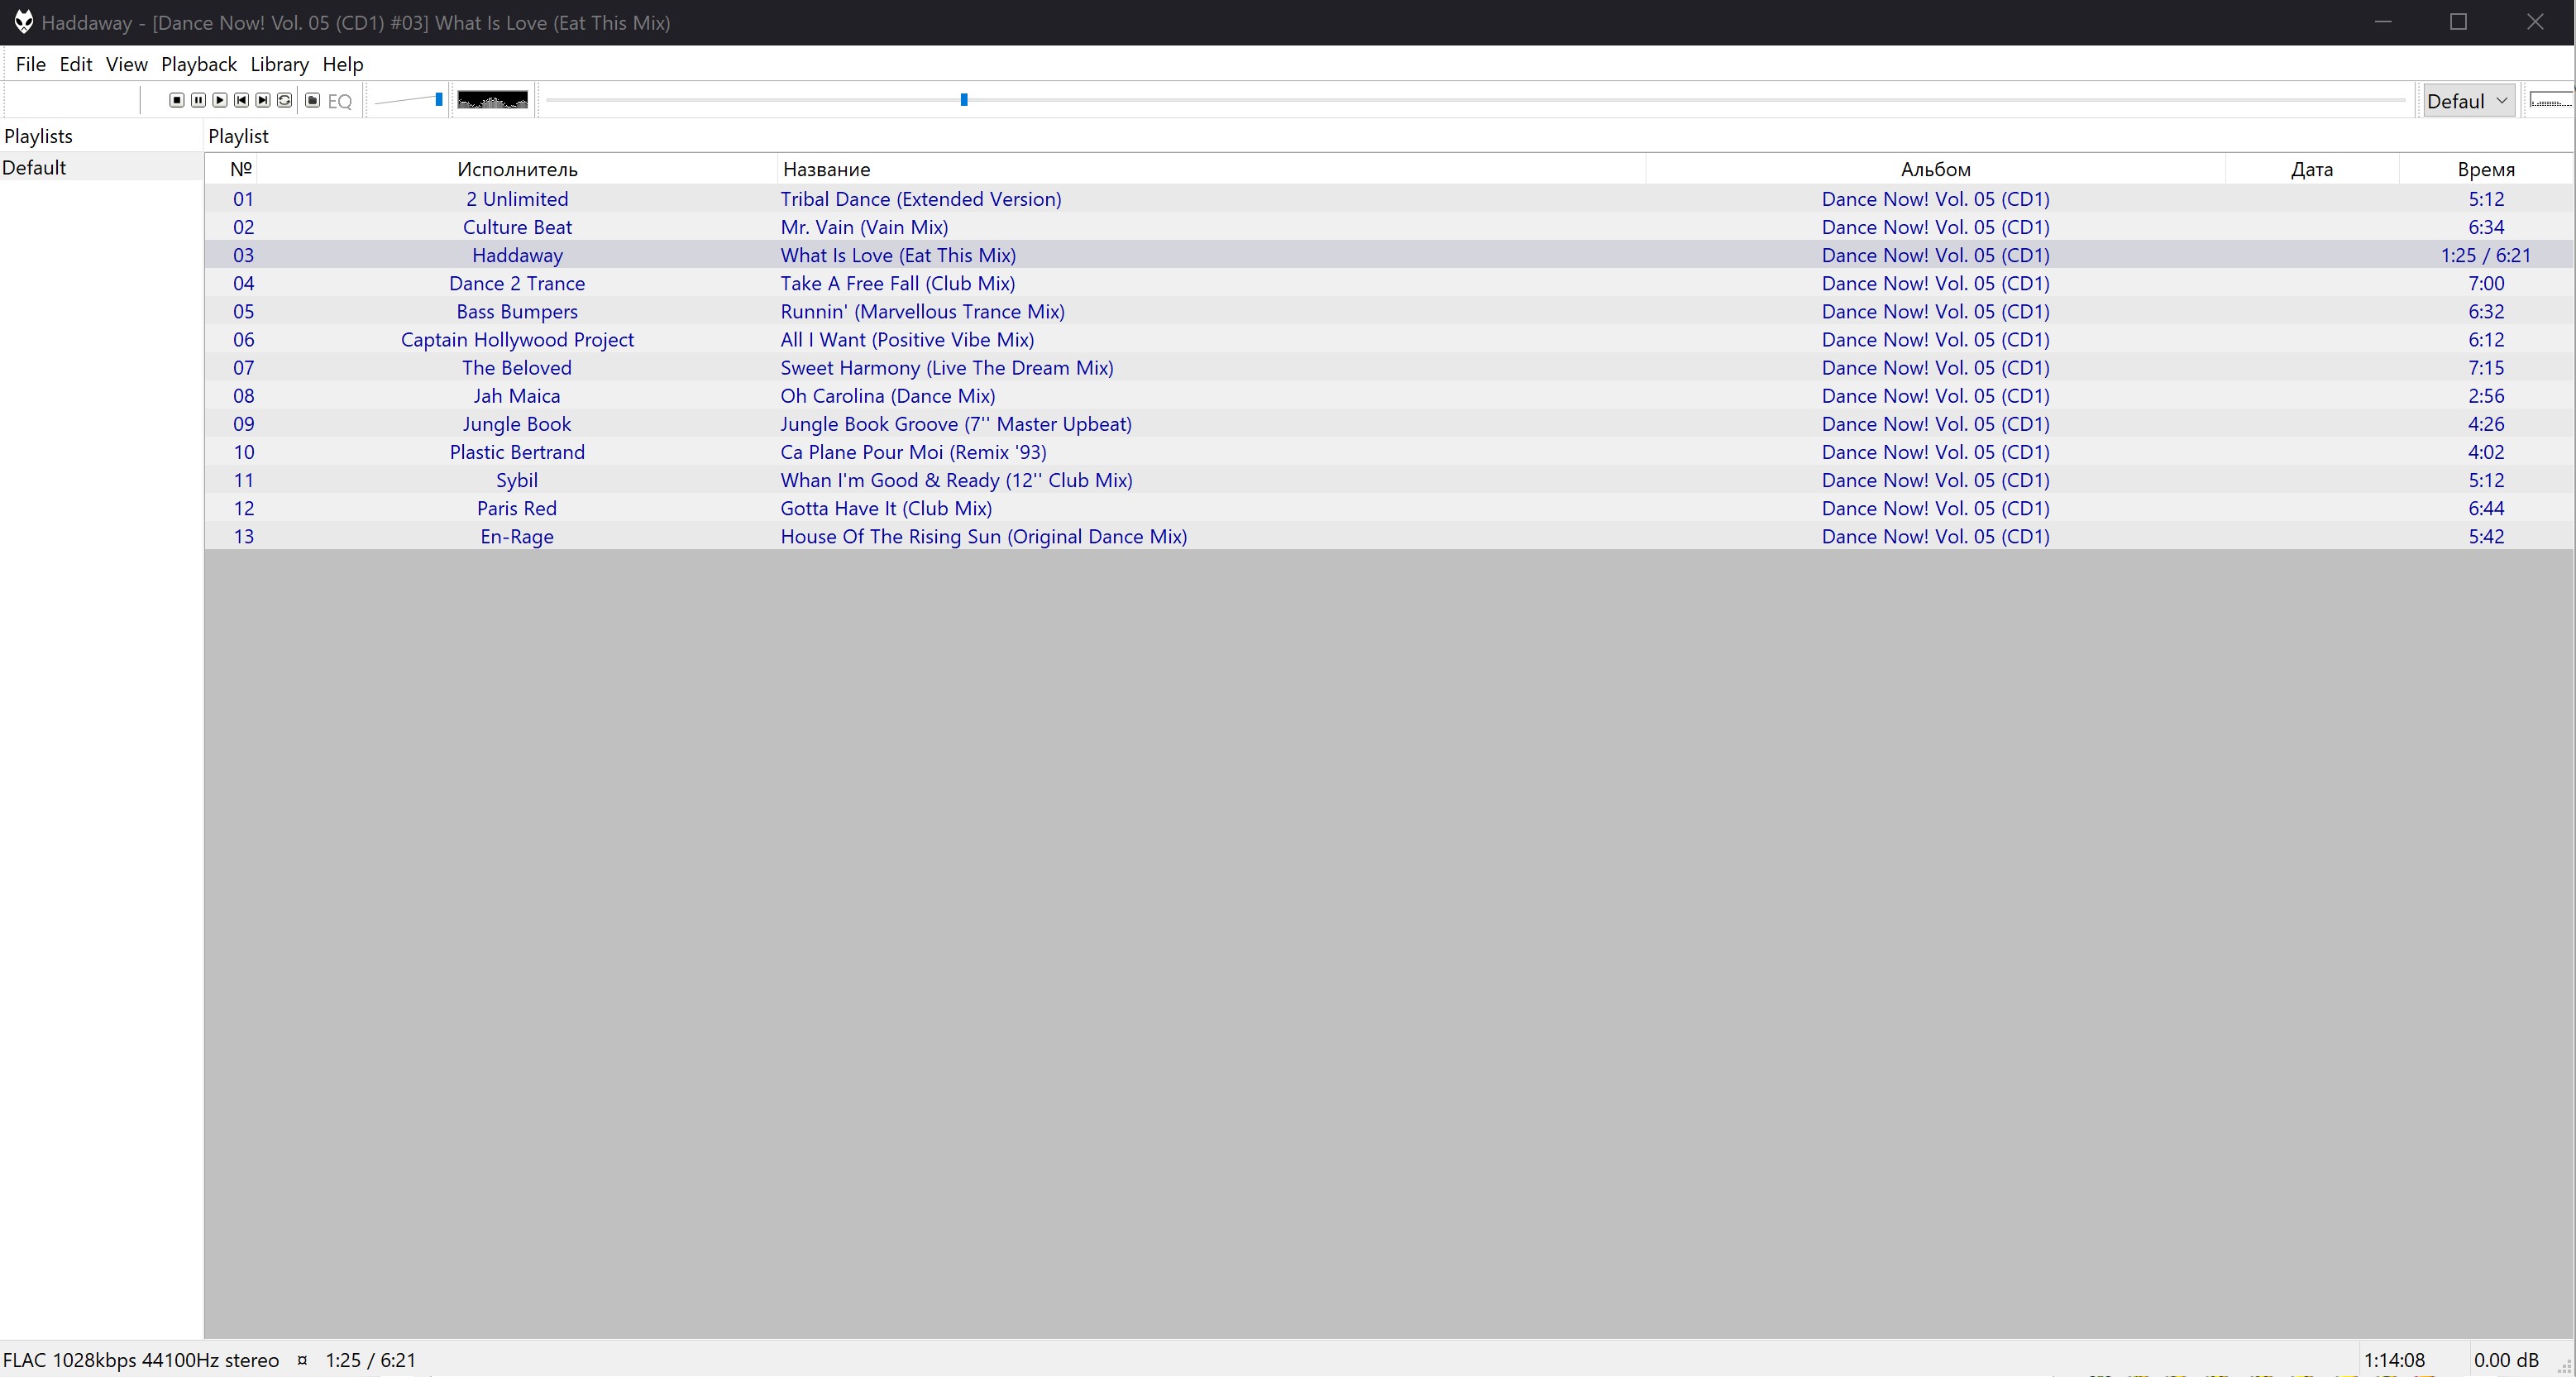Click the spectrum visualization display
2576x1377 pixels.
pyautogui.click(x=492, y=100)
